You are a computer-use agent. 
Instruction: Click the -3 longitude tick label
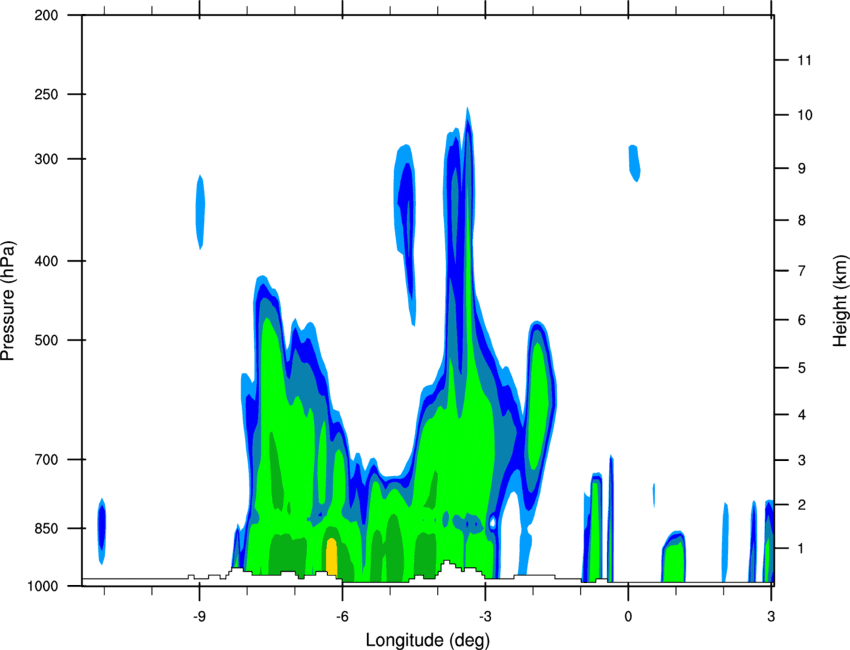[x=485, y=616]
